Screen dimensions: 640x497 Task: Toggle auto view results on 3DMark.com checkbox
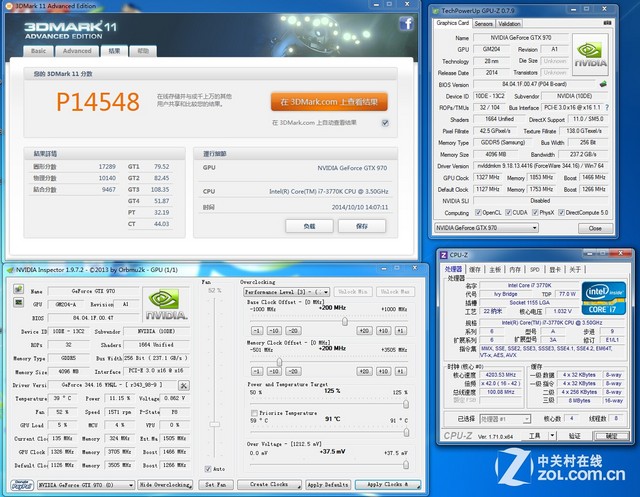385,123
